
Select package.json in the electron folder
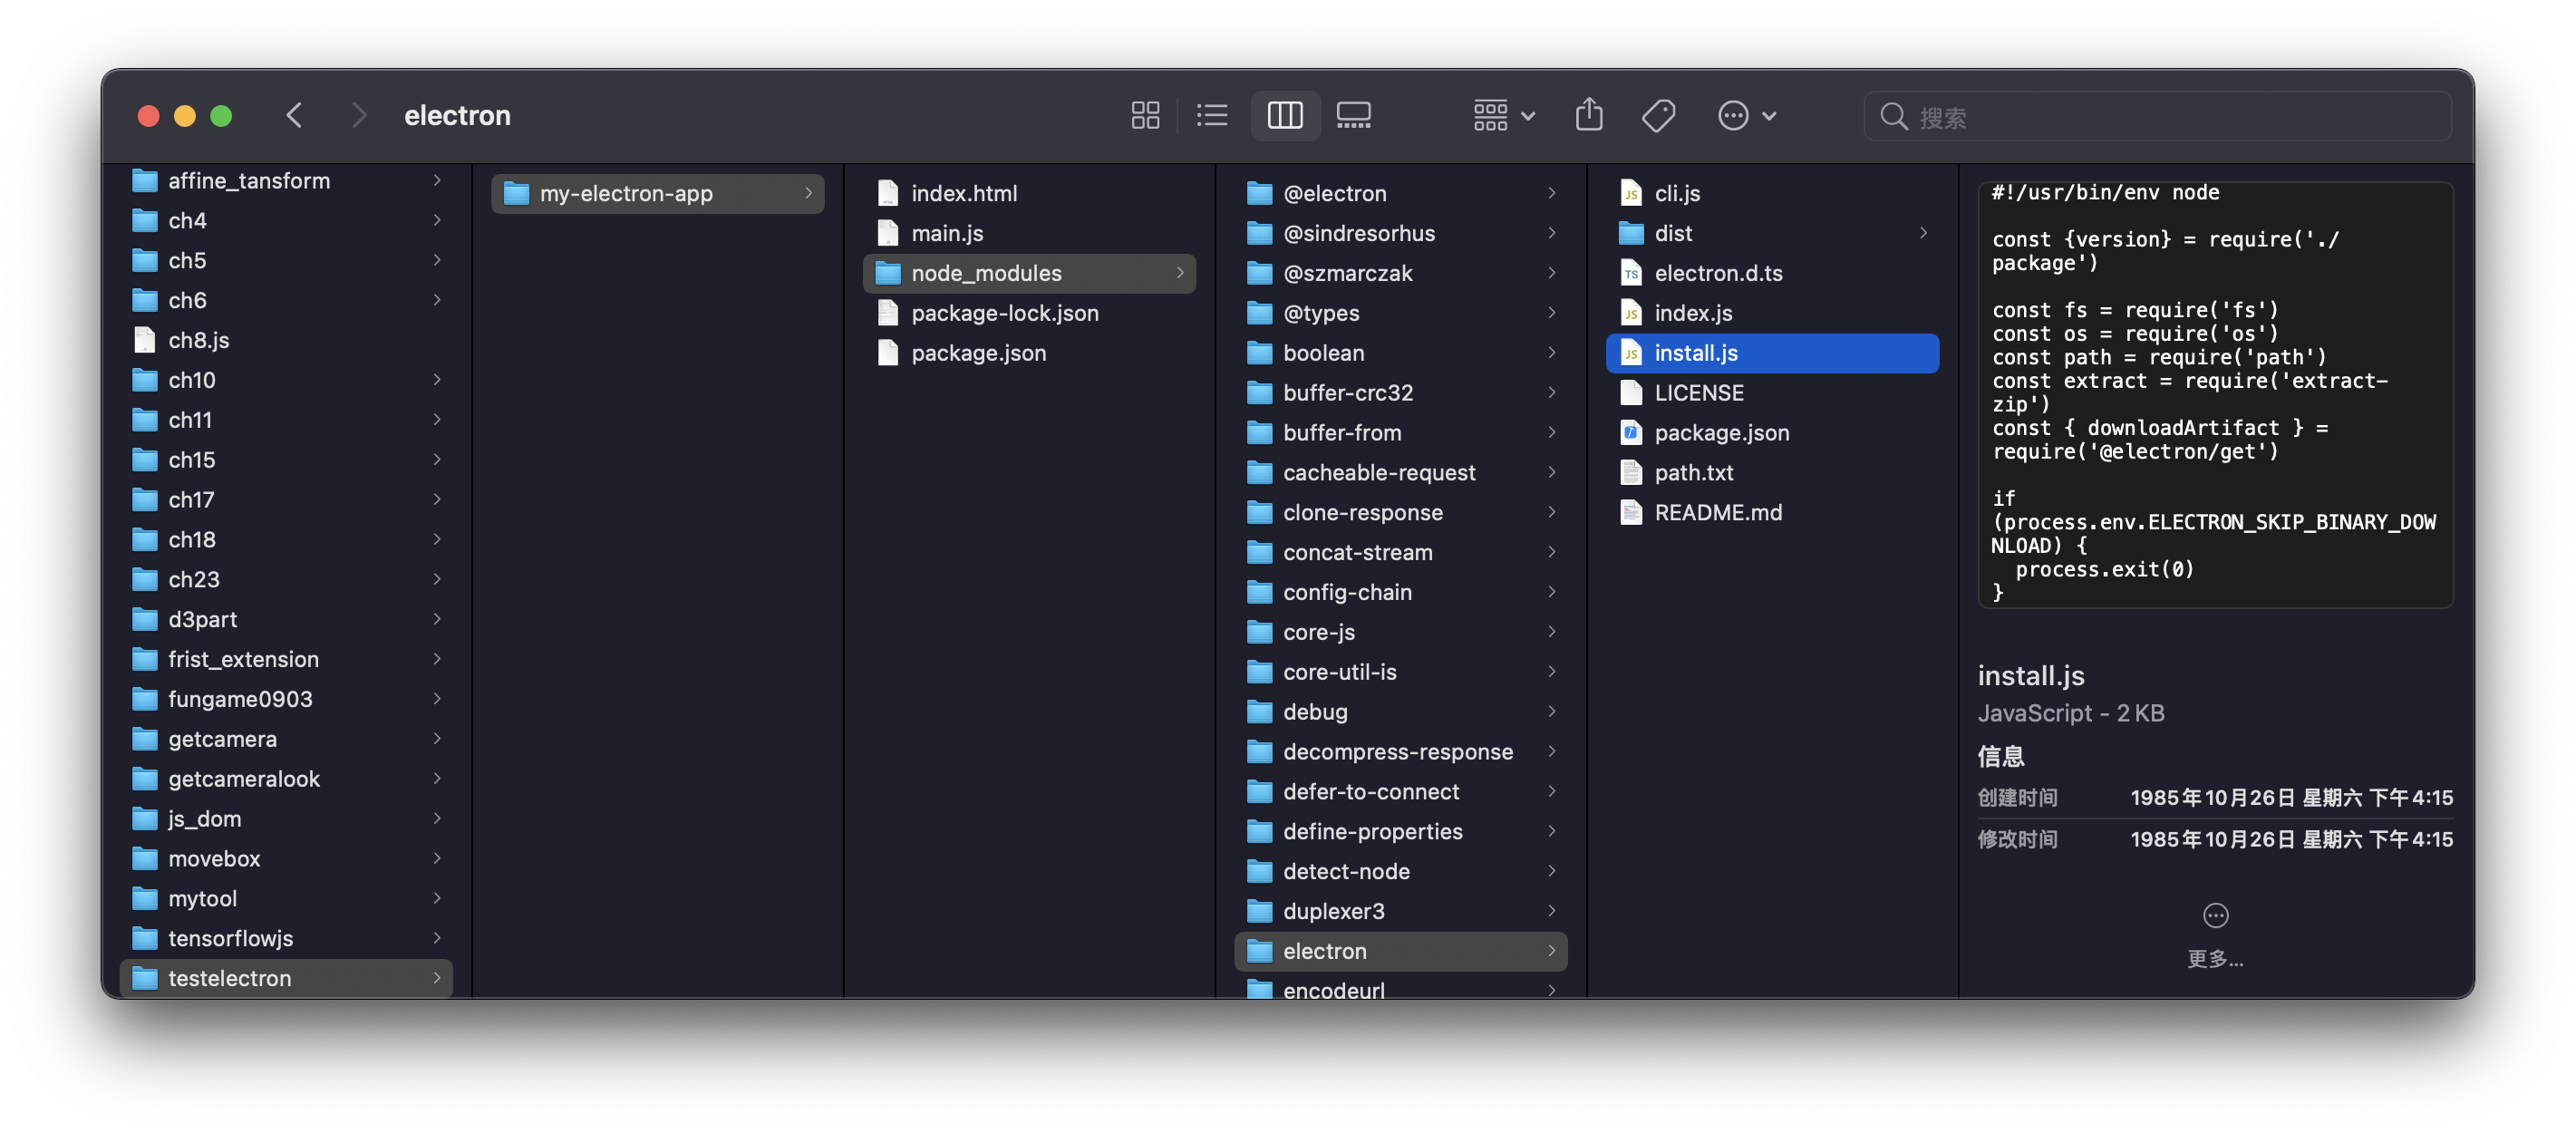pos(1721,433)
